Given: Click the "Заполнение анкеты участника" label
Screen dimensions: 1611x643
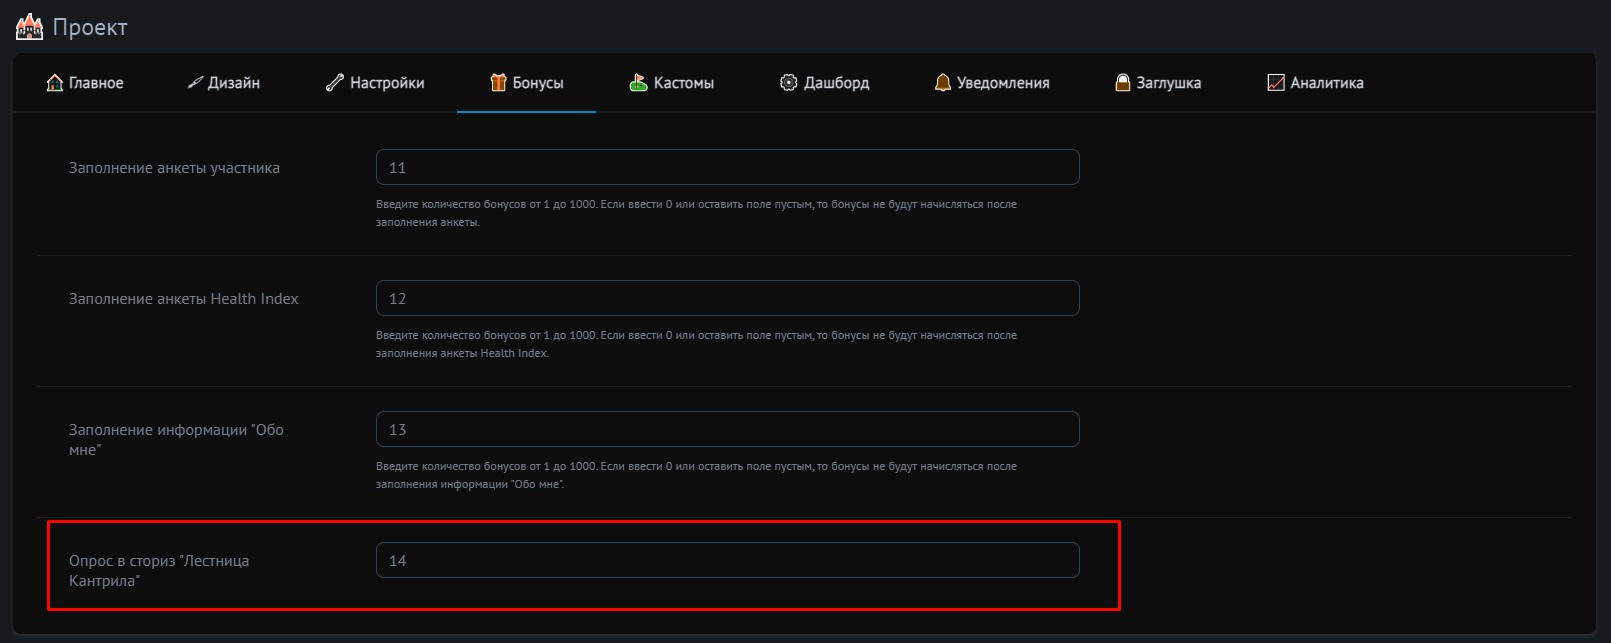Looking at the screenshot, I should [174, 168].
